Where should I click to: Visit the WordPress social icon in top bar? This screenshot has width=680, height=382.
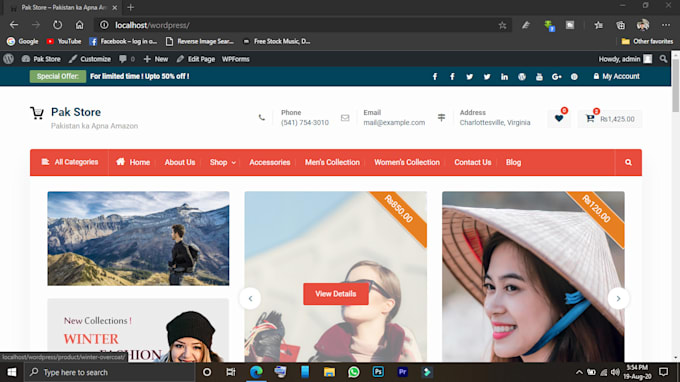pyautogui.click(x=522, y=77)
